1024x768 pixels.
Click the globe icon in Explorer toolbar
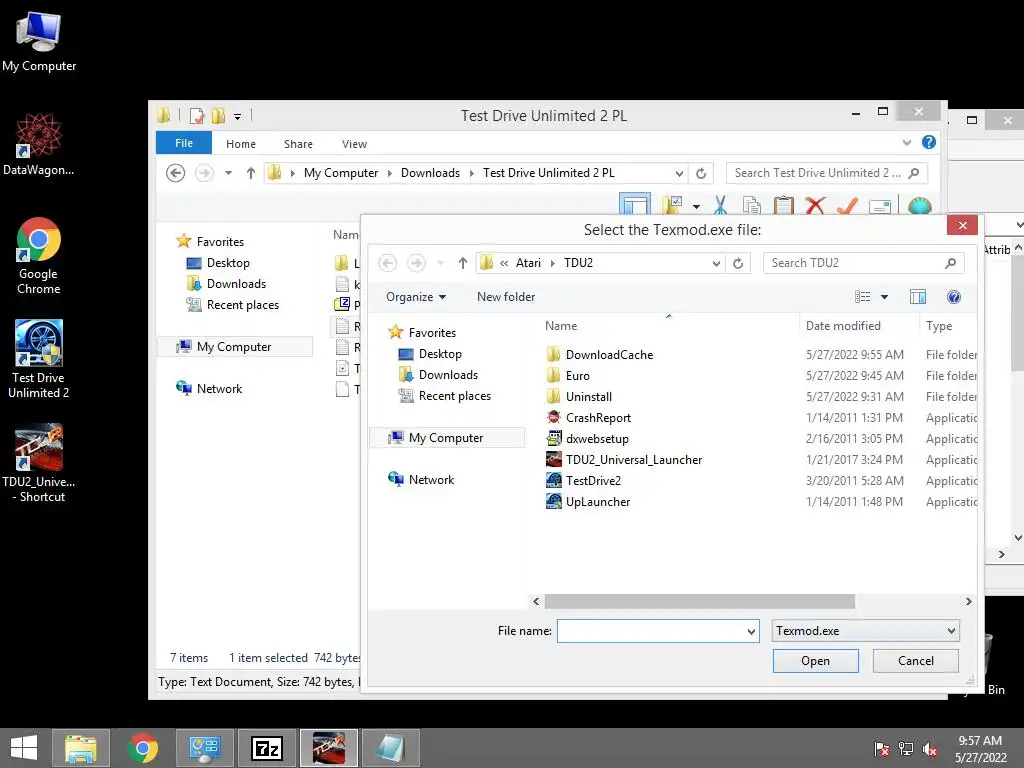(919, 205)
